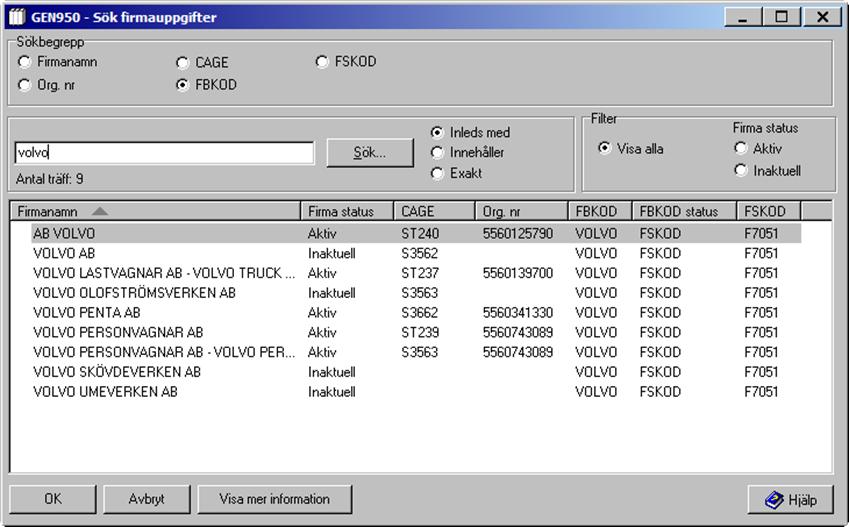849x527 pixels.
Task: Select the VOLVO SKÖVDEVERKEN AB row
Action: click(416, 372)
